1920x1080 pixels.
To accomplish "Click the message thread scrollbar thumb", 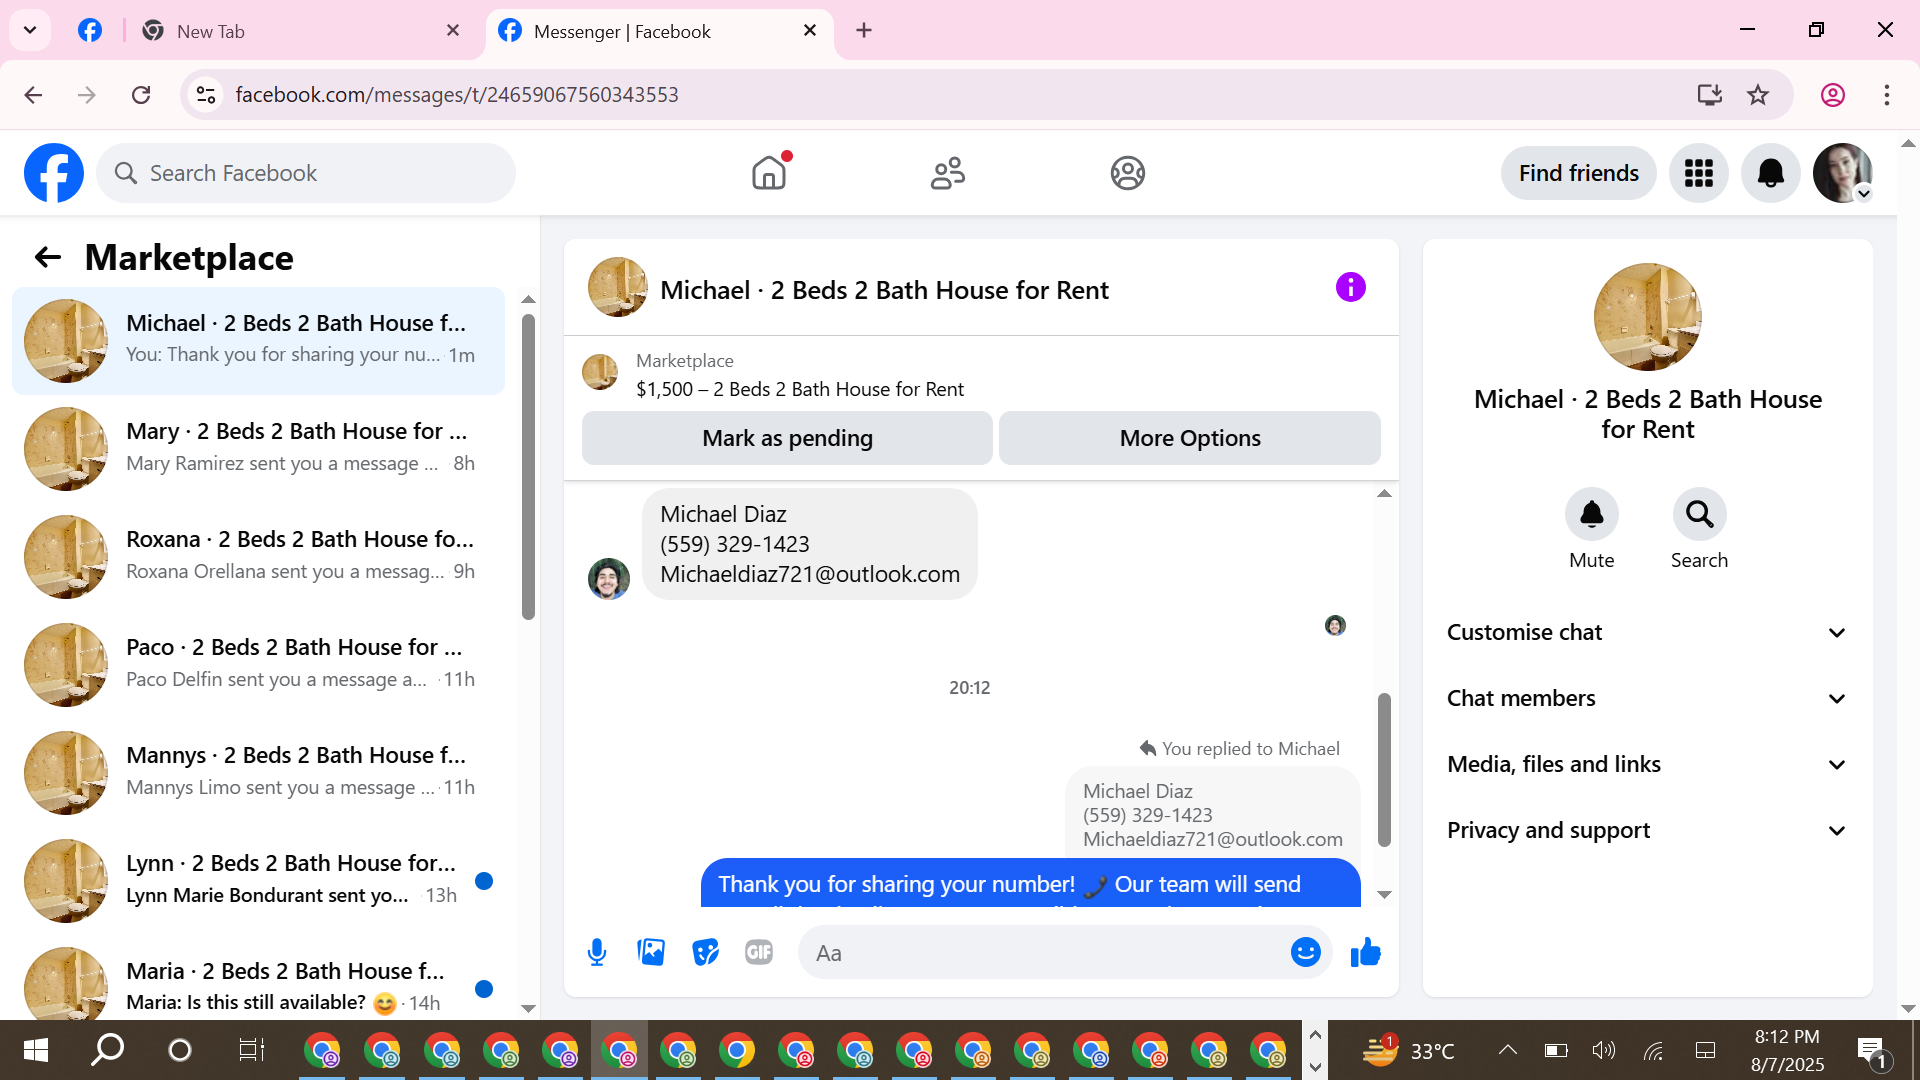I will point(1384,770).
